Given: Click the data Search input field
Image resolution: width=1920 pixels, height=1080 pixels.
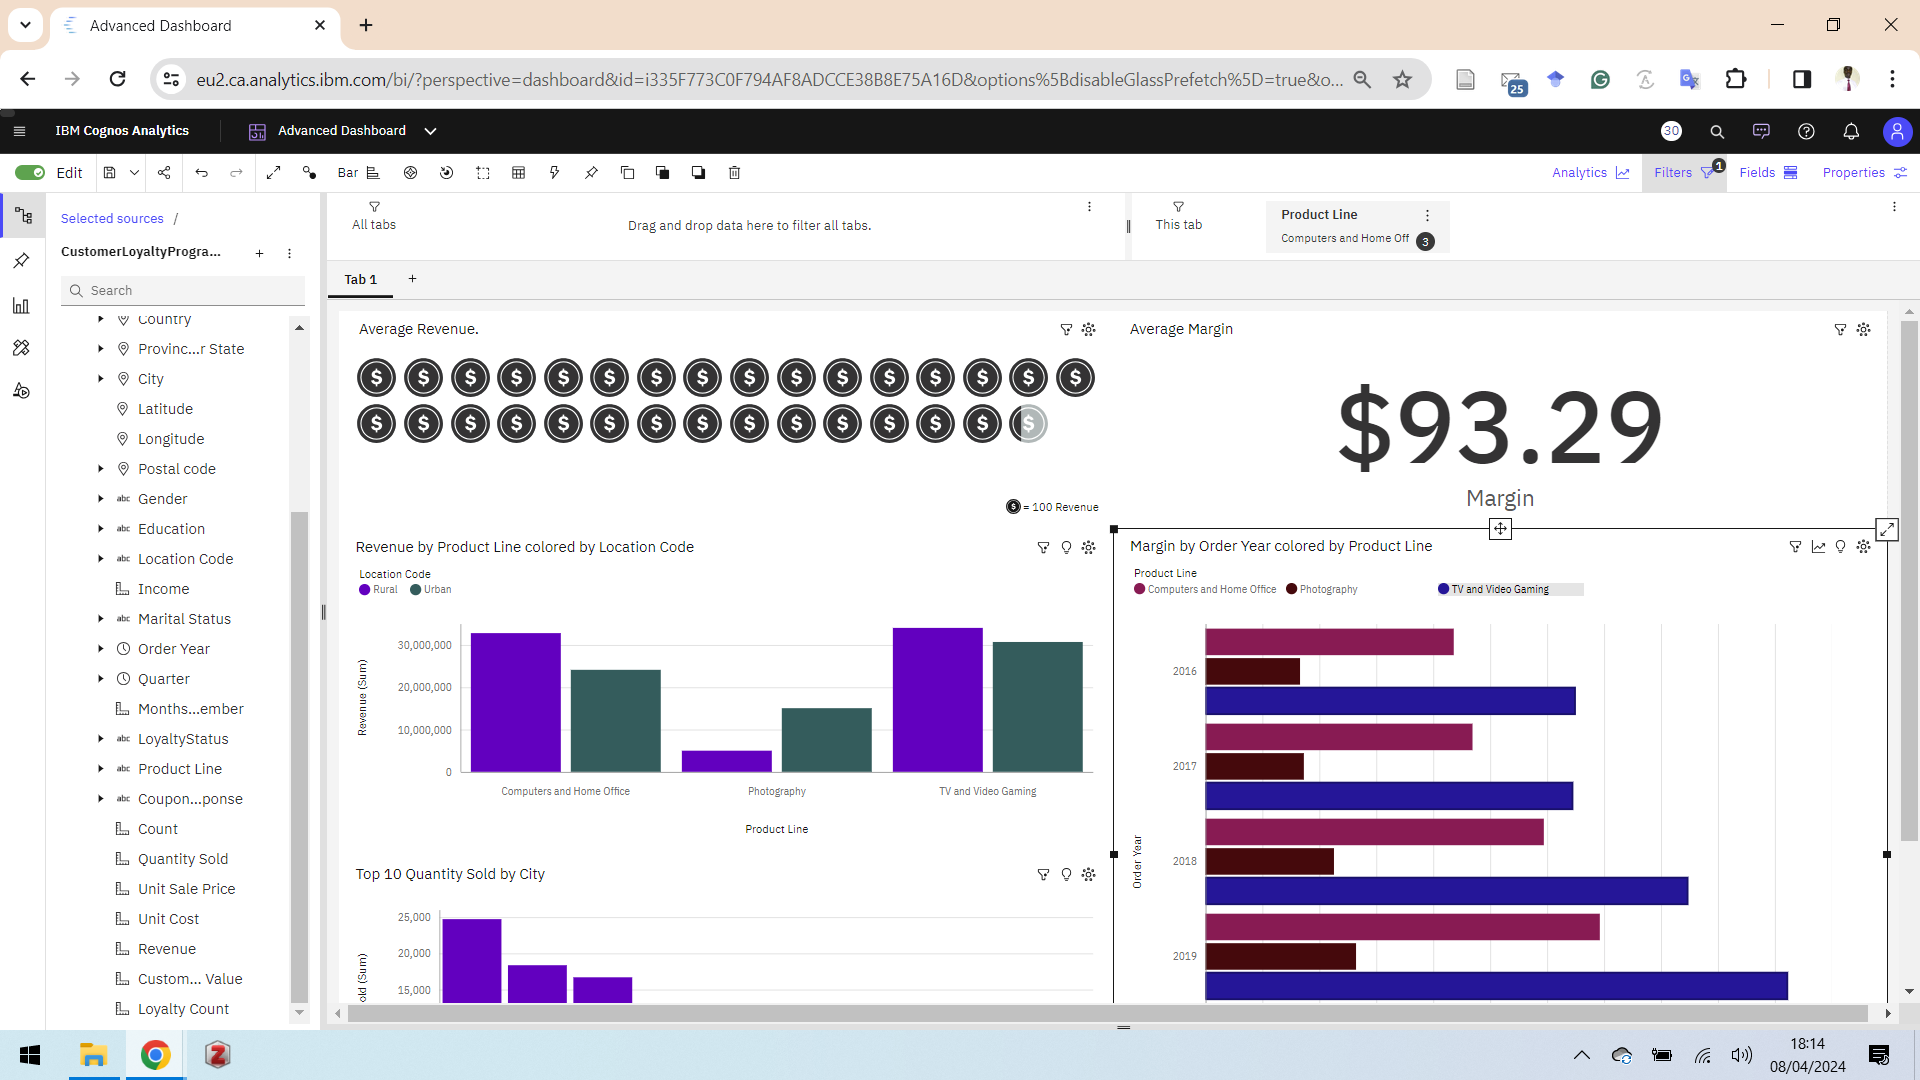Looking at the screenshot, I should click(x=190, y=291).
